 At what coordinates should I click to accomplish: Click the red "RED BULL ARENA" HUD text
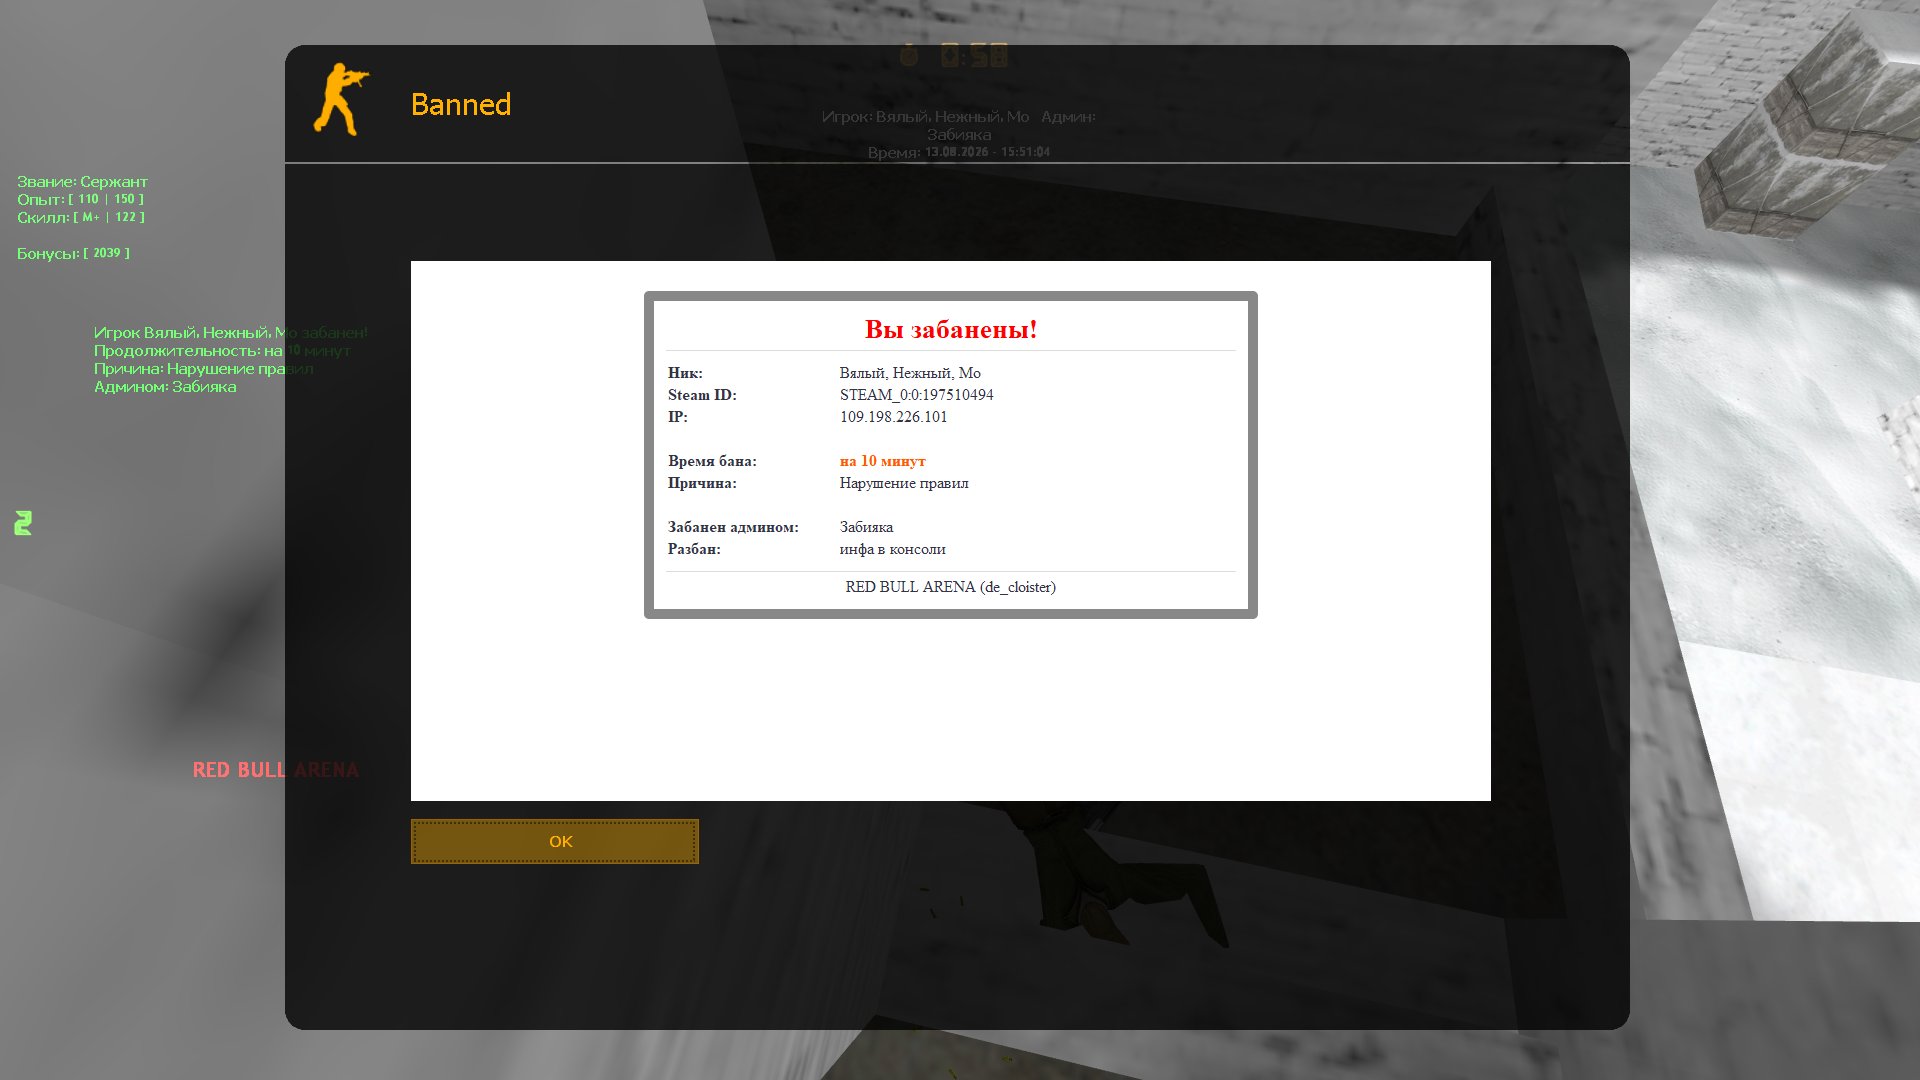click(275, 770)
